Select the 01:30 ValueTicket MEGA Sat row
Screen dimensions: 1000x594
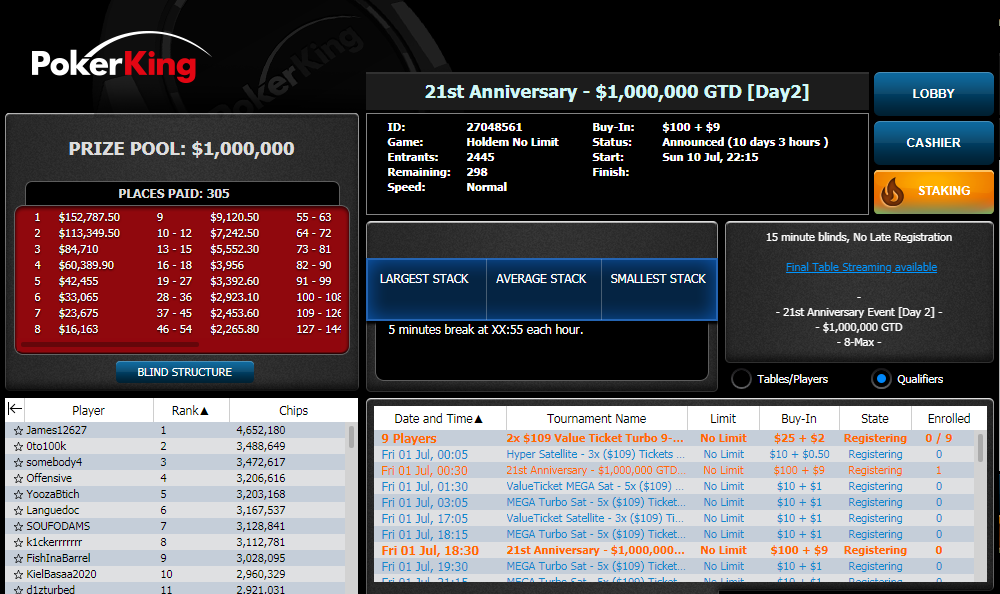(676, 486)
